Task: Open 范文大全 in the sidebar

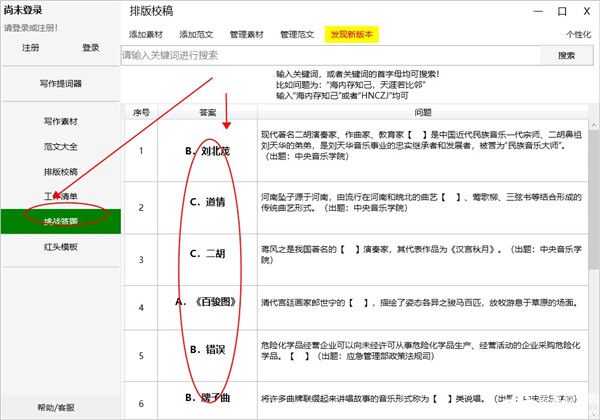Action: coord(60,146)
